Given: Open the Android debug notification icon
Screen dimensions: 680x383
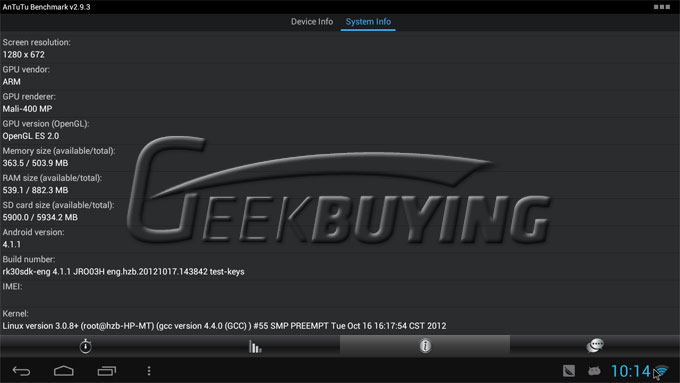Looking at the screenshot, I should click(594, 371).
